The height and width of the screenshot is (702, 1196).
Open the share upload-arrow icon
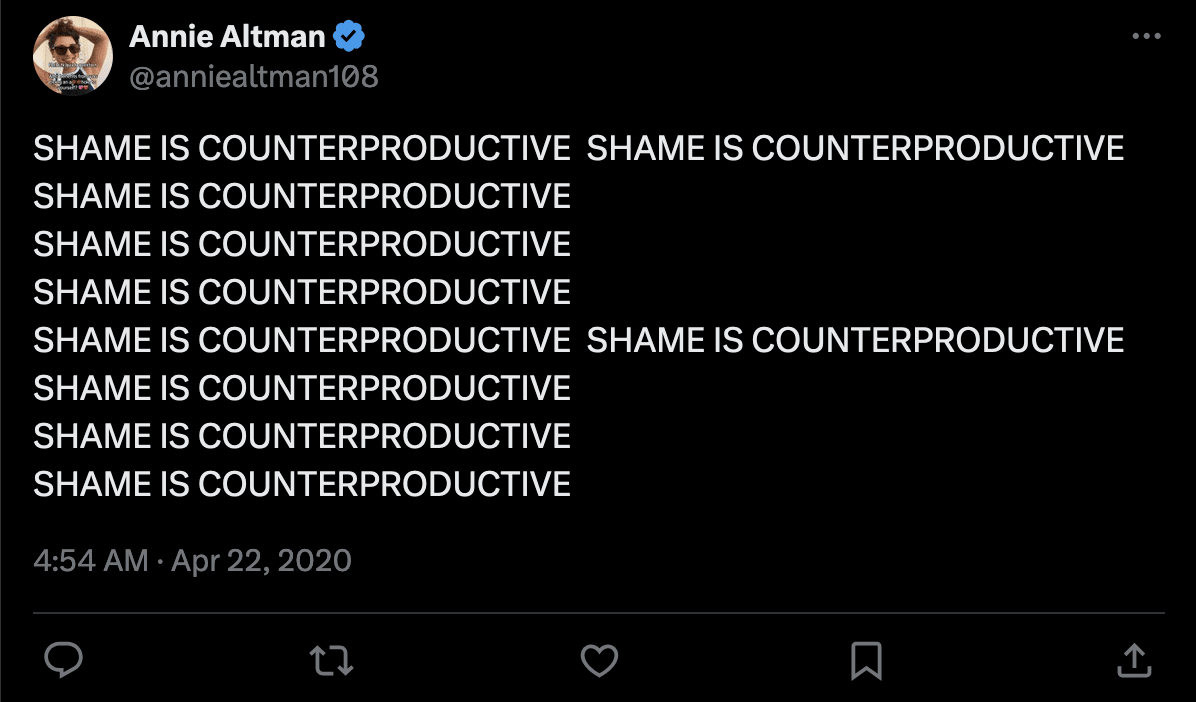click(x=1134, y=660)
